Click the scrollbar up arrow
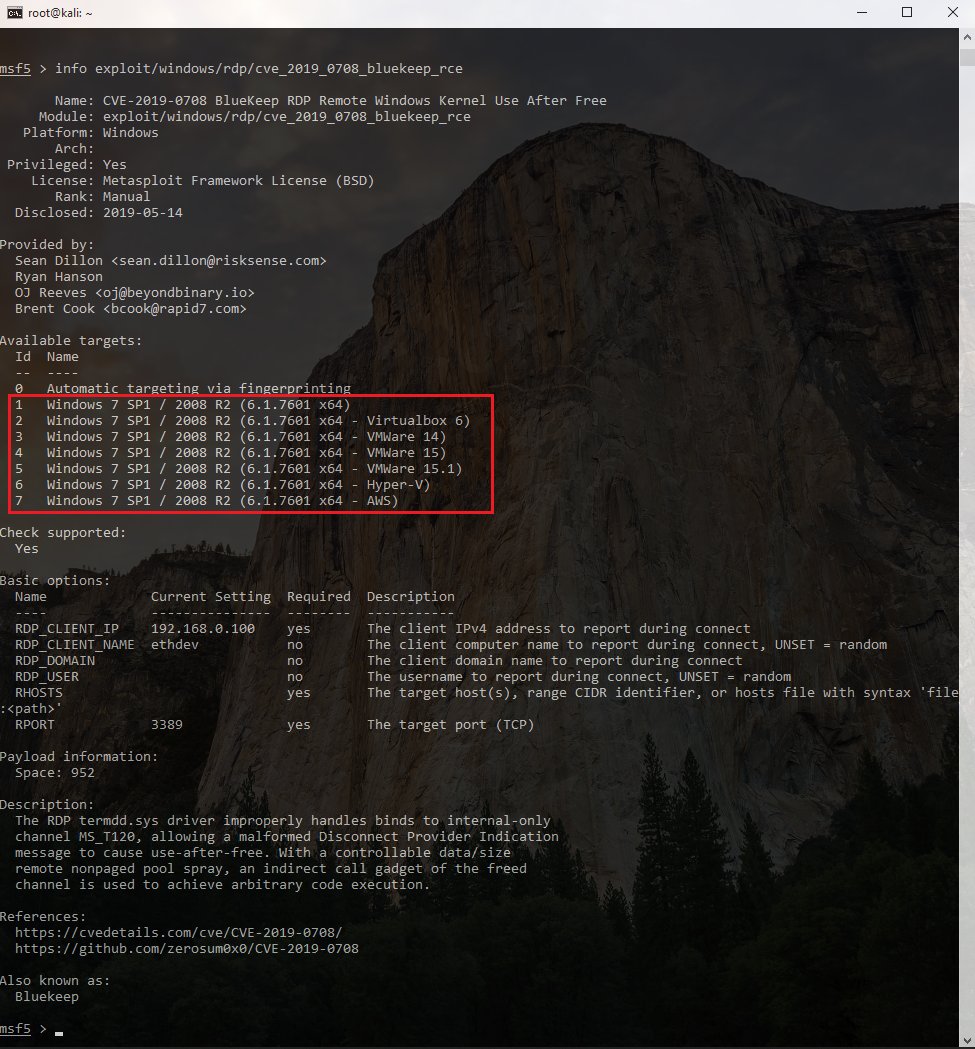975x1049 pixels. click(967, 37)
